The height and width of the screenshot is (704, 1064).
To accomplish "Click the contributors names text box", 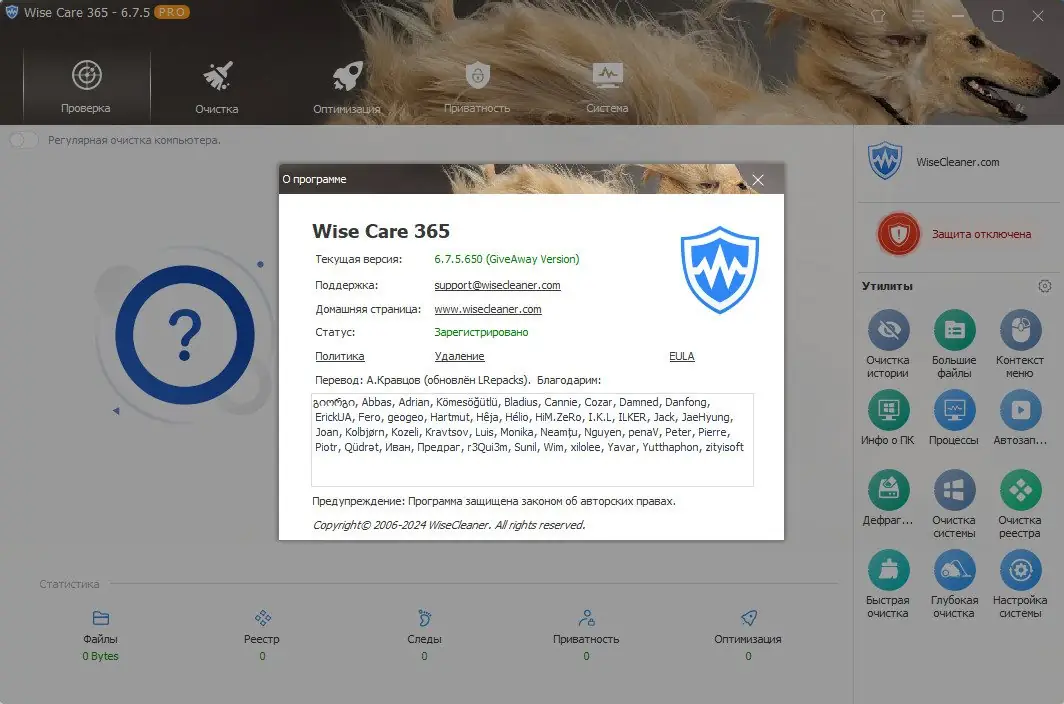I will (532, 439).
